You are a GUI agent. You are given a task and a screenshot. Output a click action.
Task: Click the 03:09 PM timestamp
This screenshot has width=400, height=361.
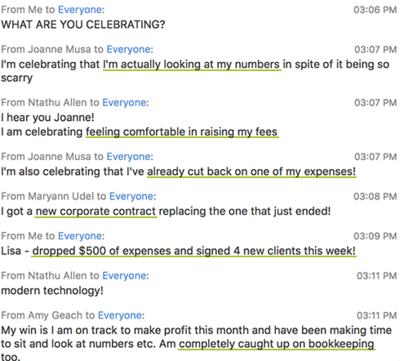(x=375, y=236)
